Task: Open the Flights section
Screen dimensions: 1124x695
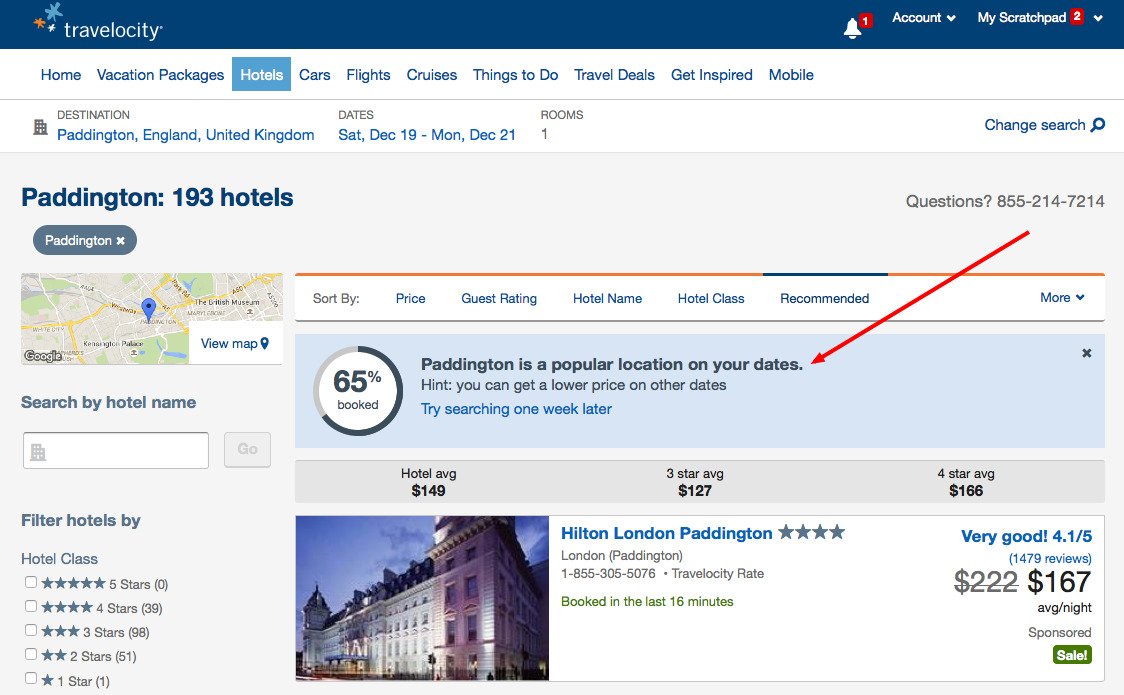Action: pos(368,75)
